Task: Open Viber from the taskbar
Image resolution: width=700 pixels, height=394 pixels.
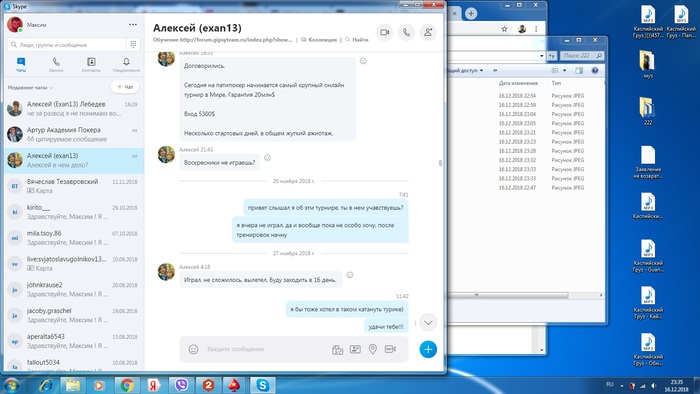Action: [181, 385]
